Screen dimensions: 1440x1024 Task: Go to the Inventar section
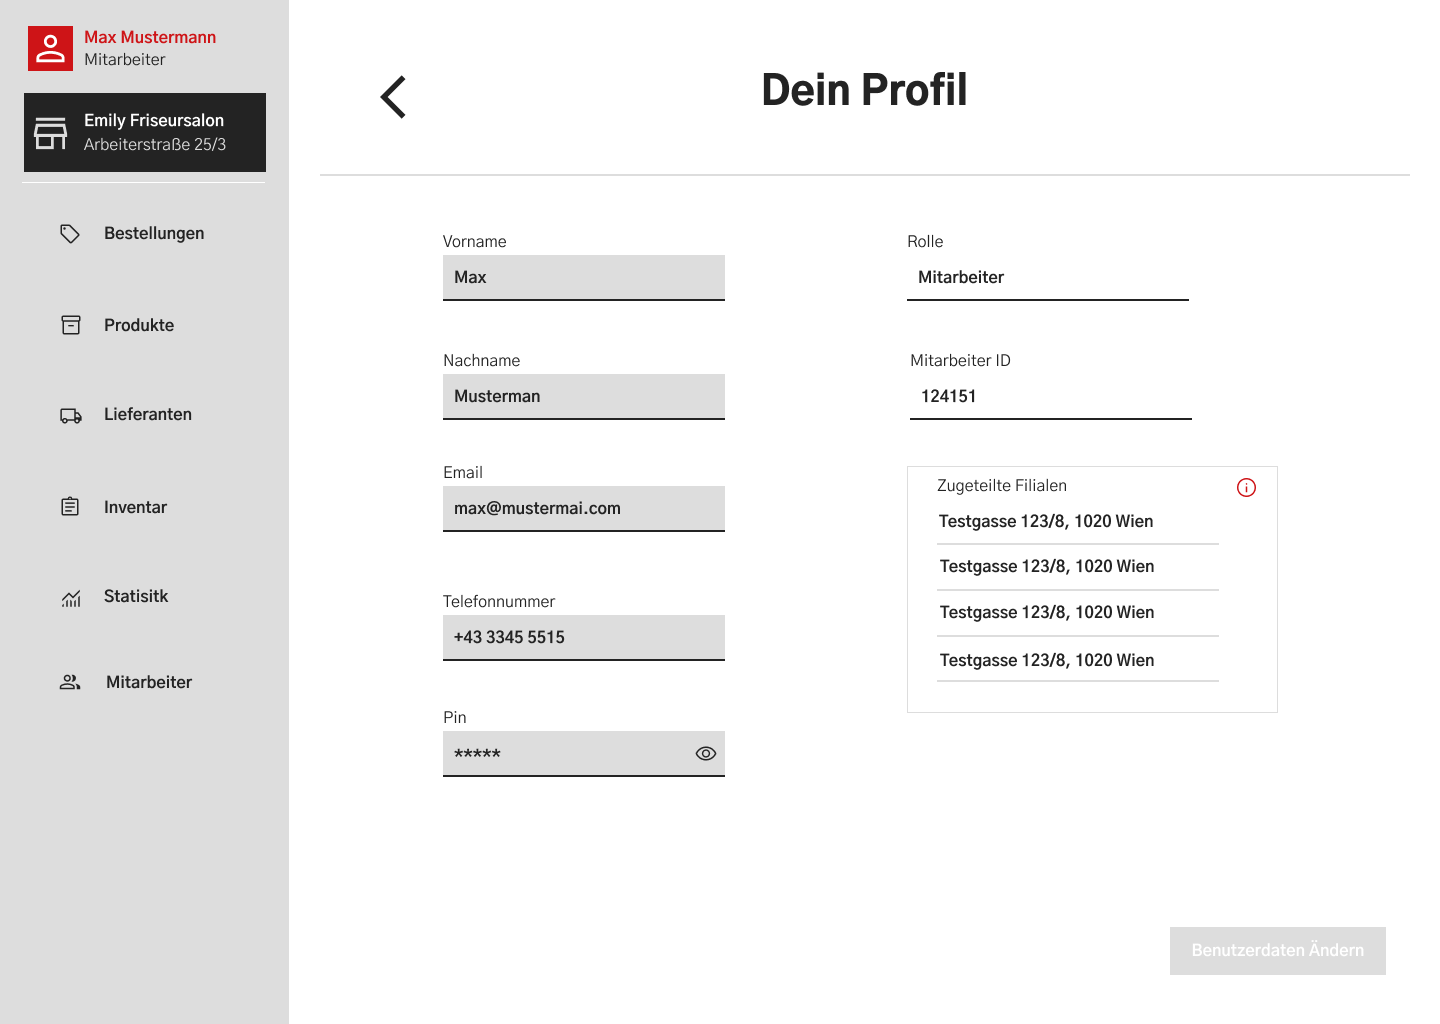tap(135, 507)
